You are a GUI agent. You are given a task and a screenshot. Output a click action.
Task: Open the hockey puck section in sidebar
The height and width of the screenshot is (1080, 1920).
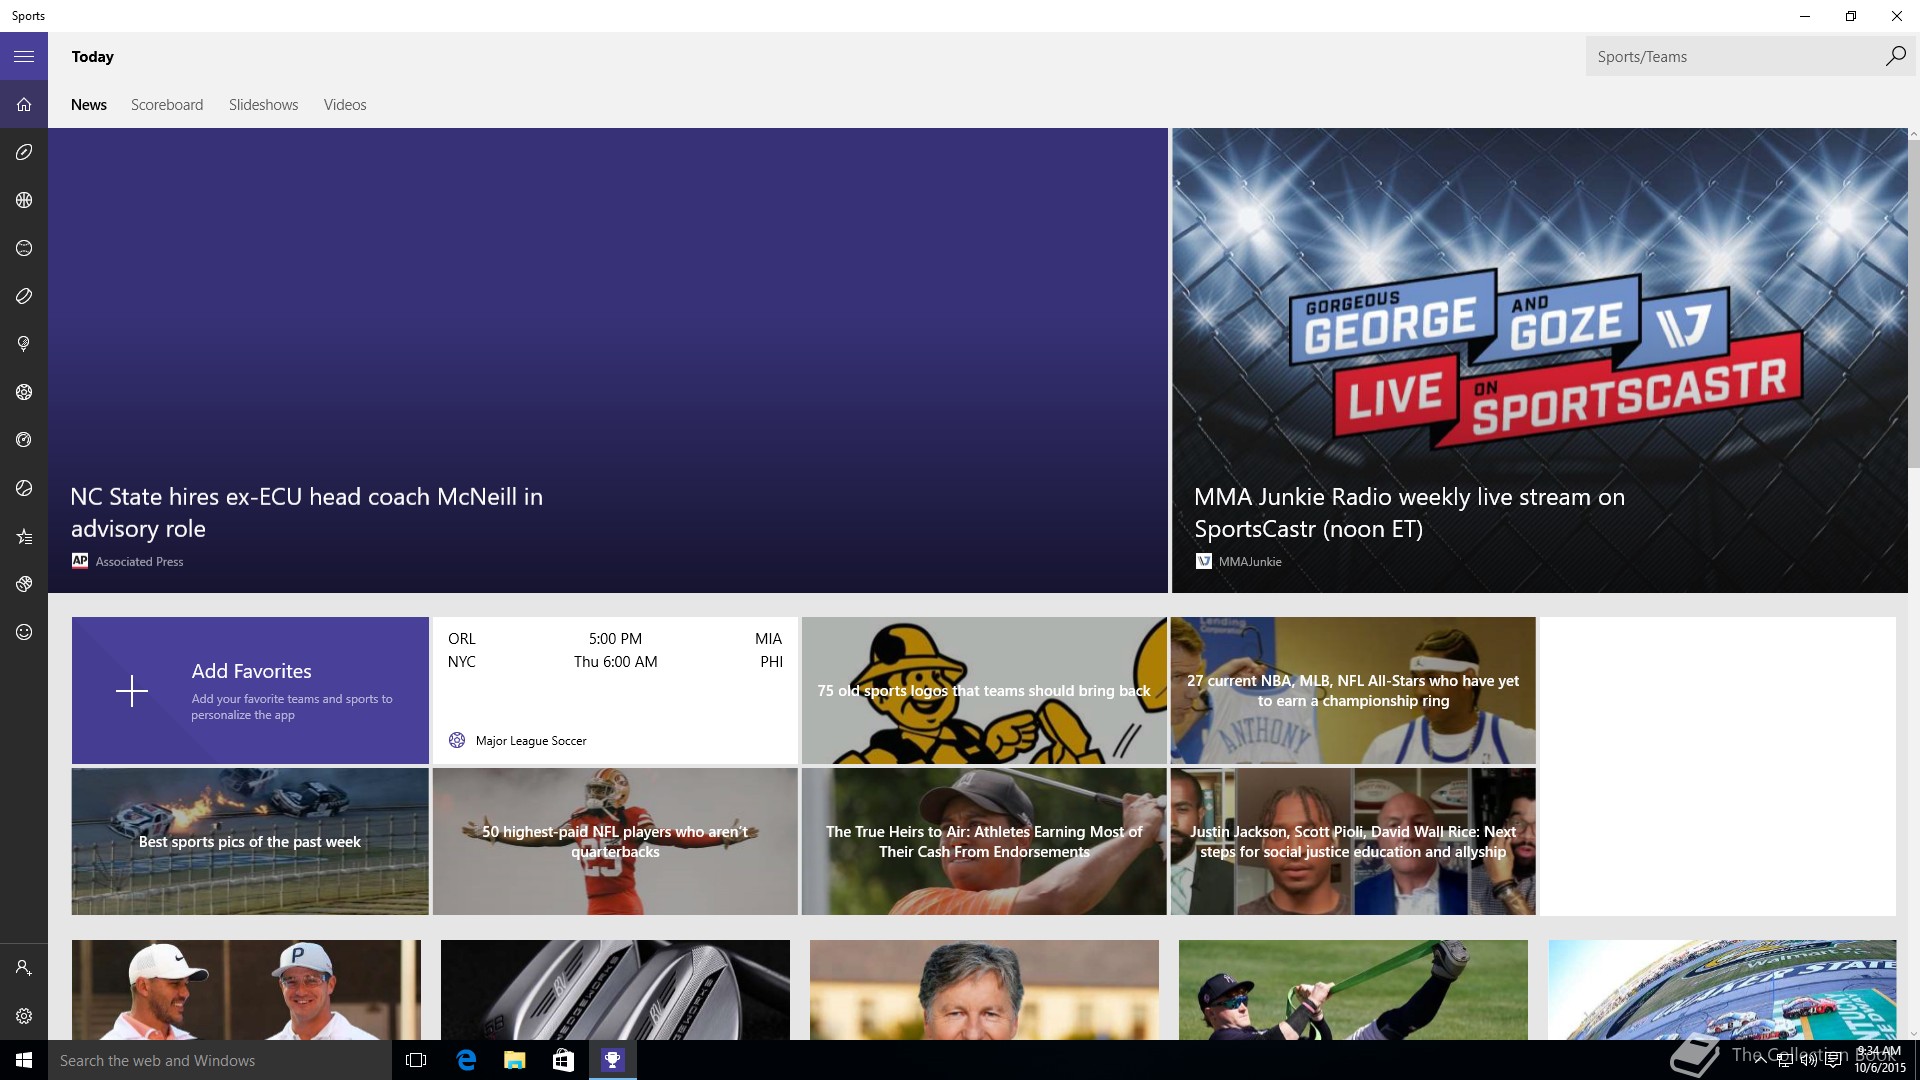[x=24, y=296]
